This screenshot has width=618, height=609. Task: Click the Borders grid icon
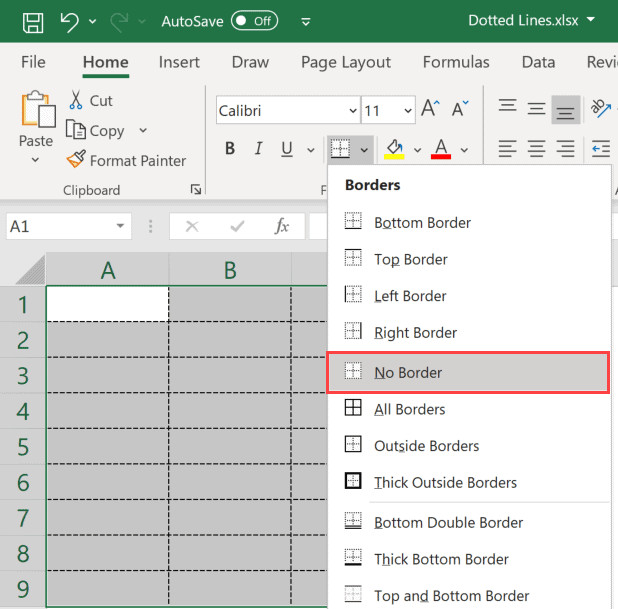pos(341,149)
